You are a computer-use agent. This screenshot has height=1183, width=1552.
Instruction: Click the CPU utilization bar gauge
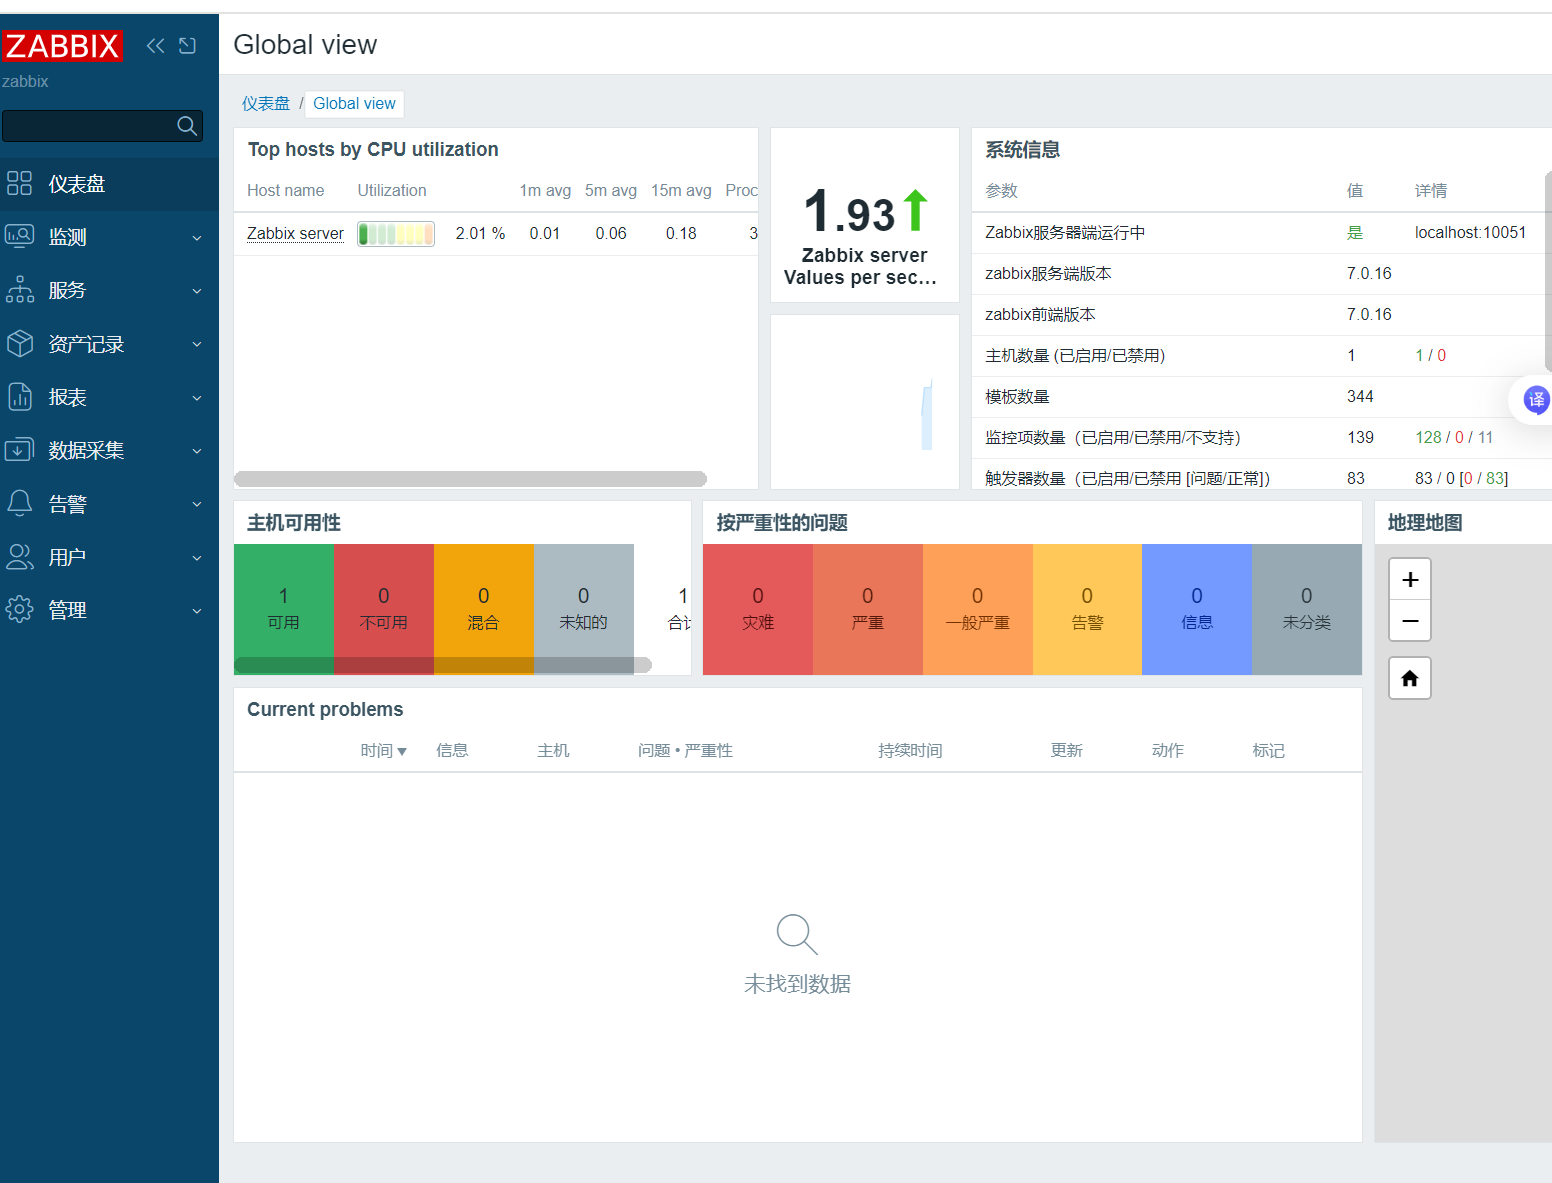click(x=396, y=234)
